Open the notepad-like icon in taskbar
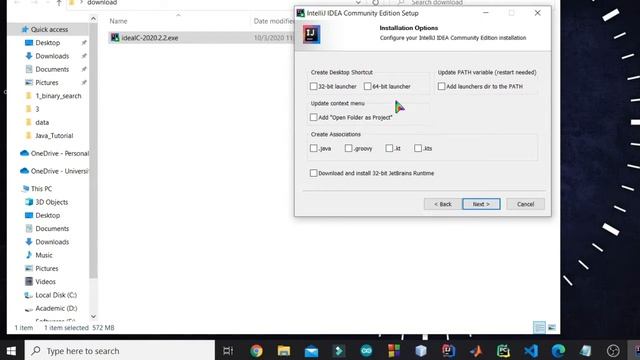640x360 pixels. 586,351
